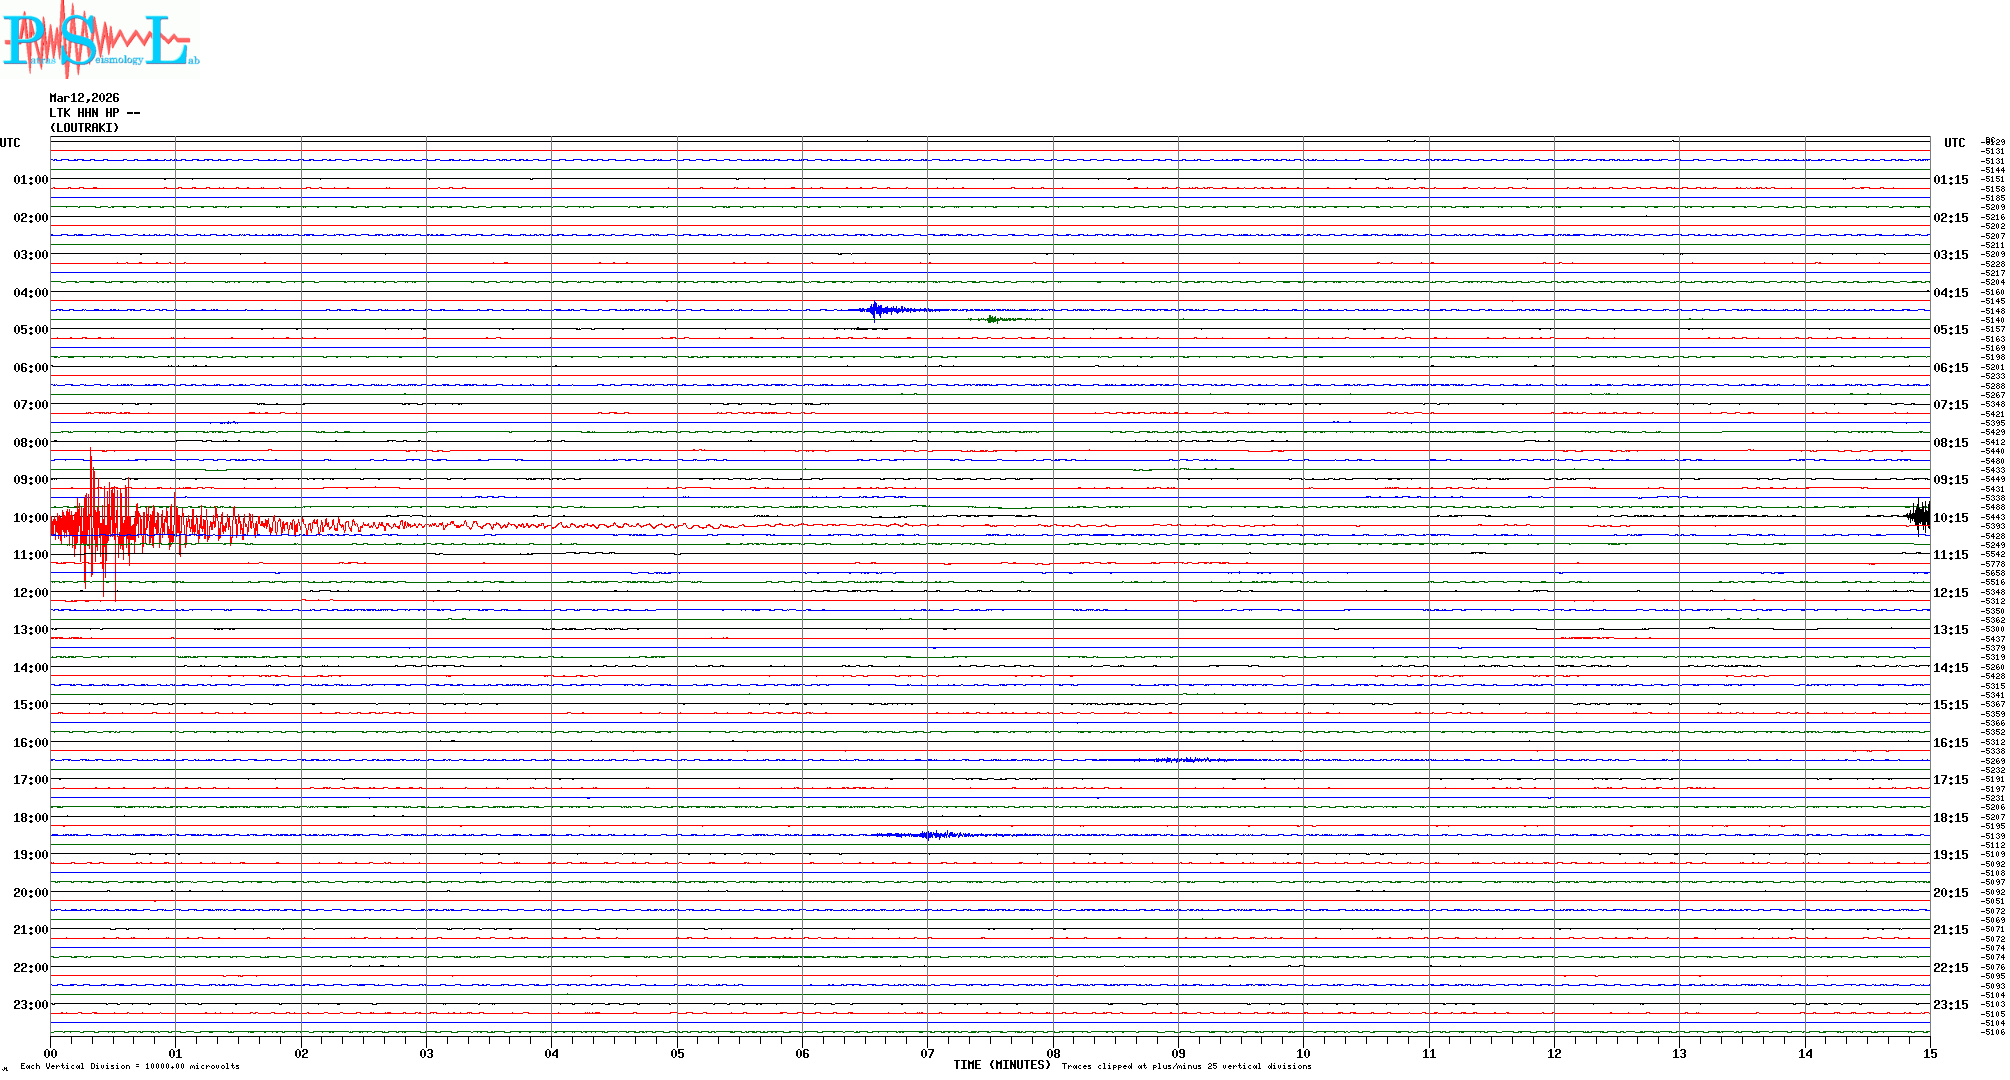Click the right UTC axis header
Image resolution: width=2010 pixels, height=1080 pixels.
click(x=1954, y=143)
